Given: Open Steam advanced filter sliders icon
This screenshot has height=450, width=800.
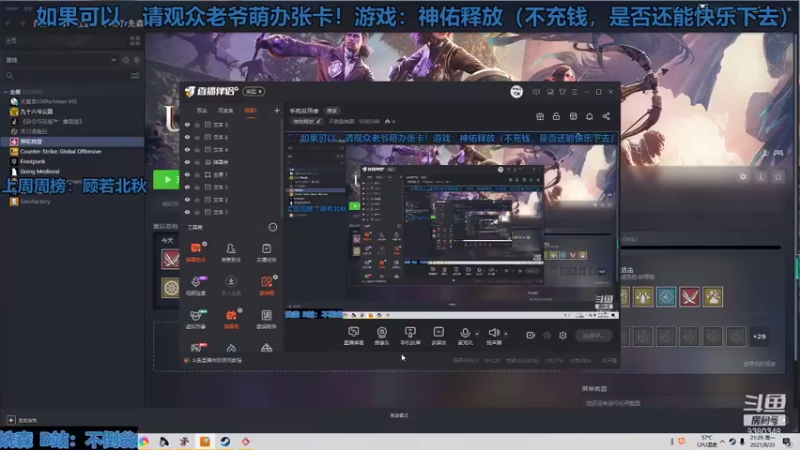Looking at the screenshot, I should (x=135, y=76).
